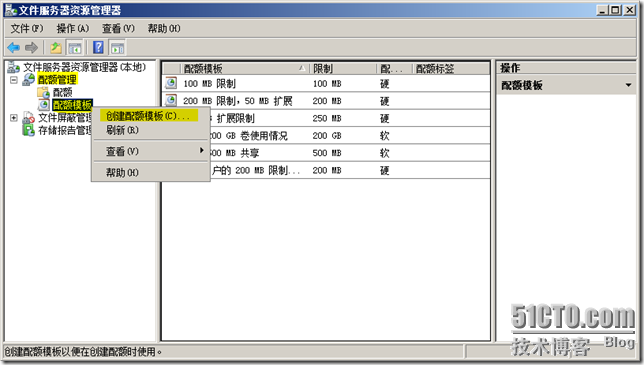Select the 扩展限制 template row
644x365 pixels.
(327, 118)
